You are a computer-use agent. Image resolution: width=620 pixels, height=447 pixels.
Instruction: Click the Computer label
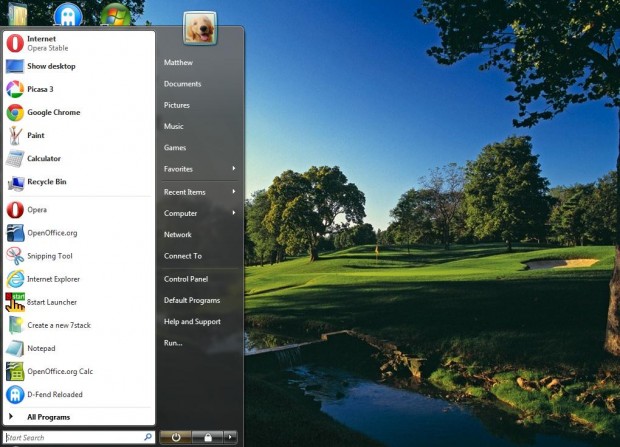tap(180, 213)
